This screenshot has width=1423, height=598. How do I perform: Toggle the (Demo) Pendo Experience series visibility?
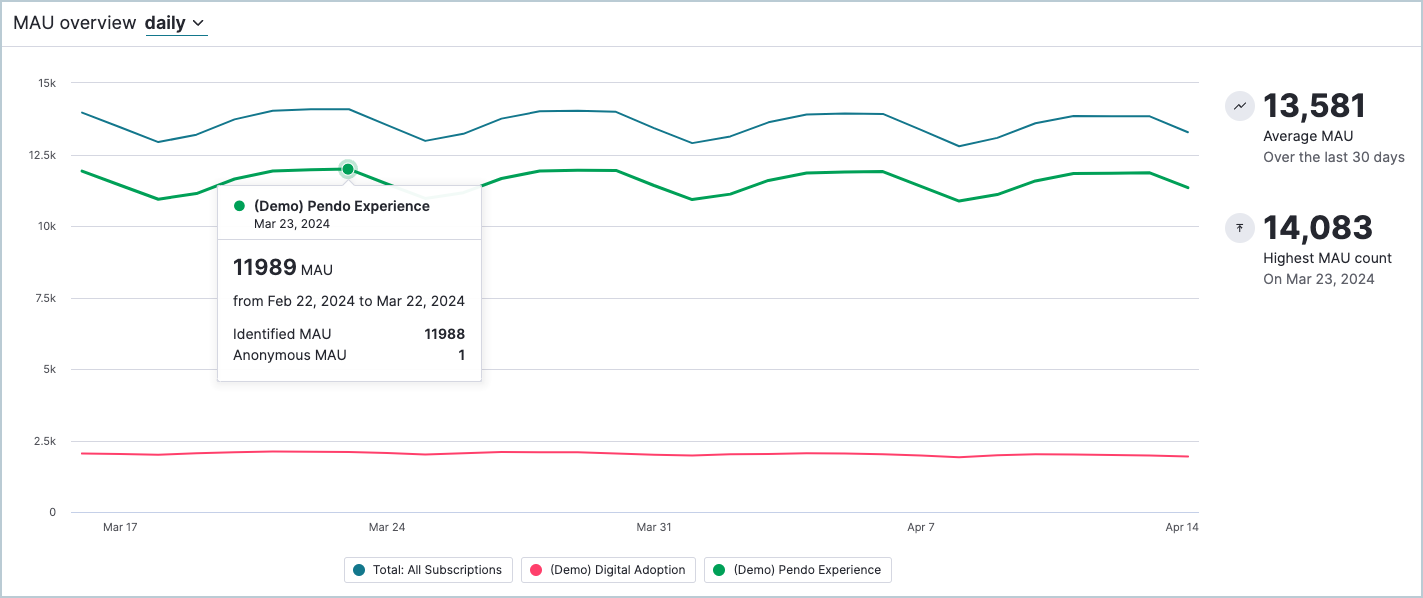pos(797,569)
